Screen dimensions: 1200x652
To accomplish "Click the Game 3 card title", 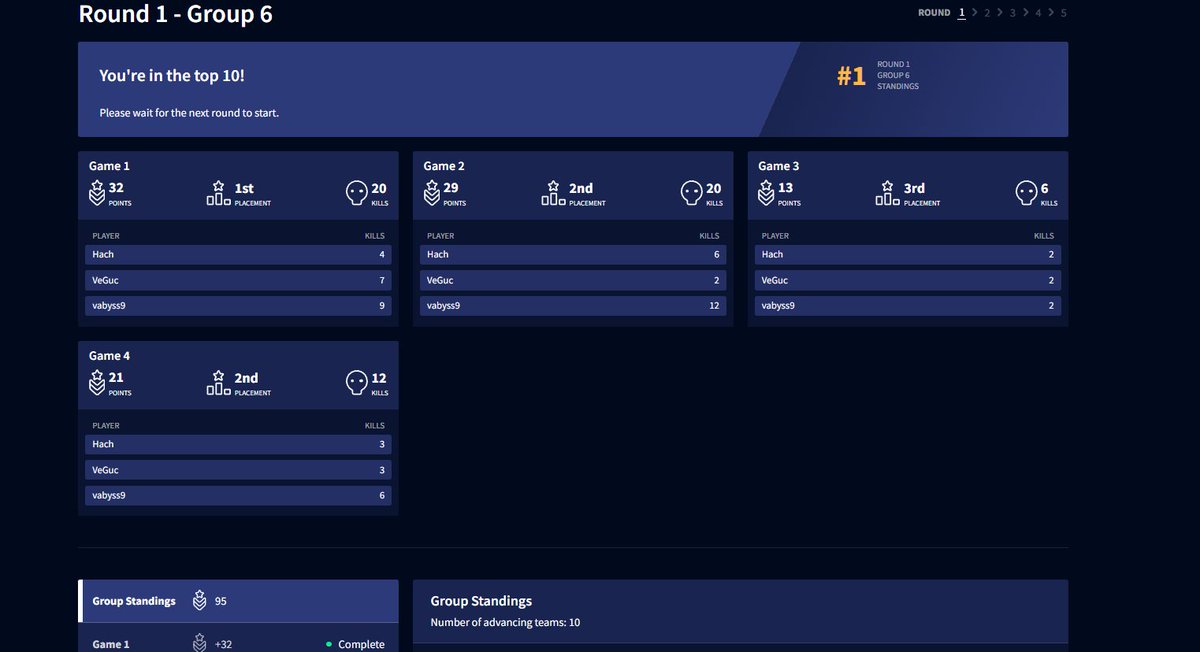I will pyautogui.click(x=779, y=166).
